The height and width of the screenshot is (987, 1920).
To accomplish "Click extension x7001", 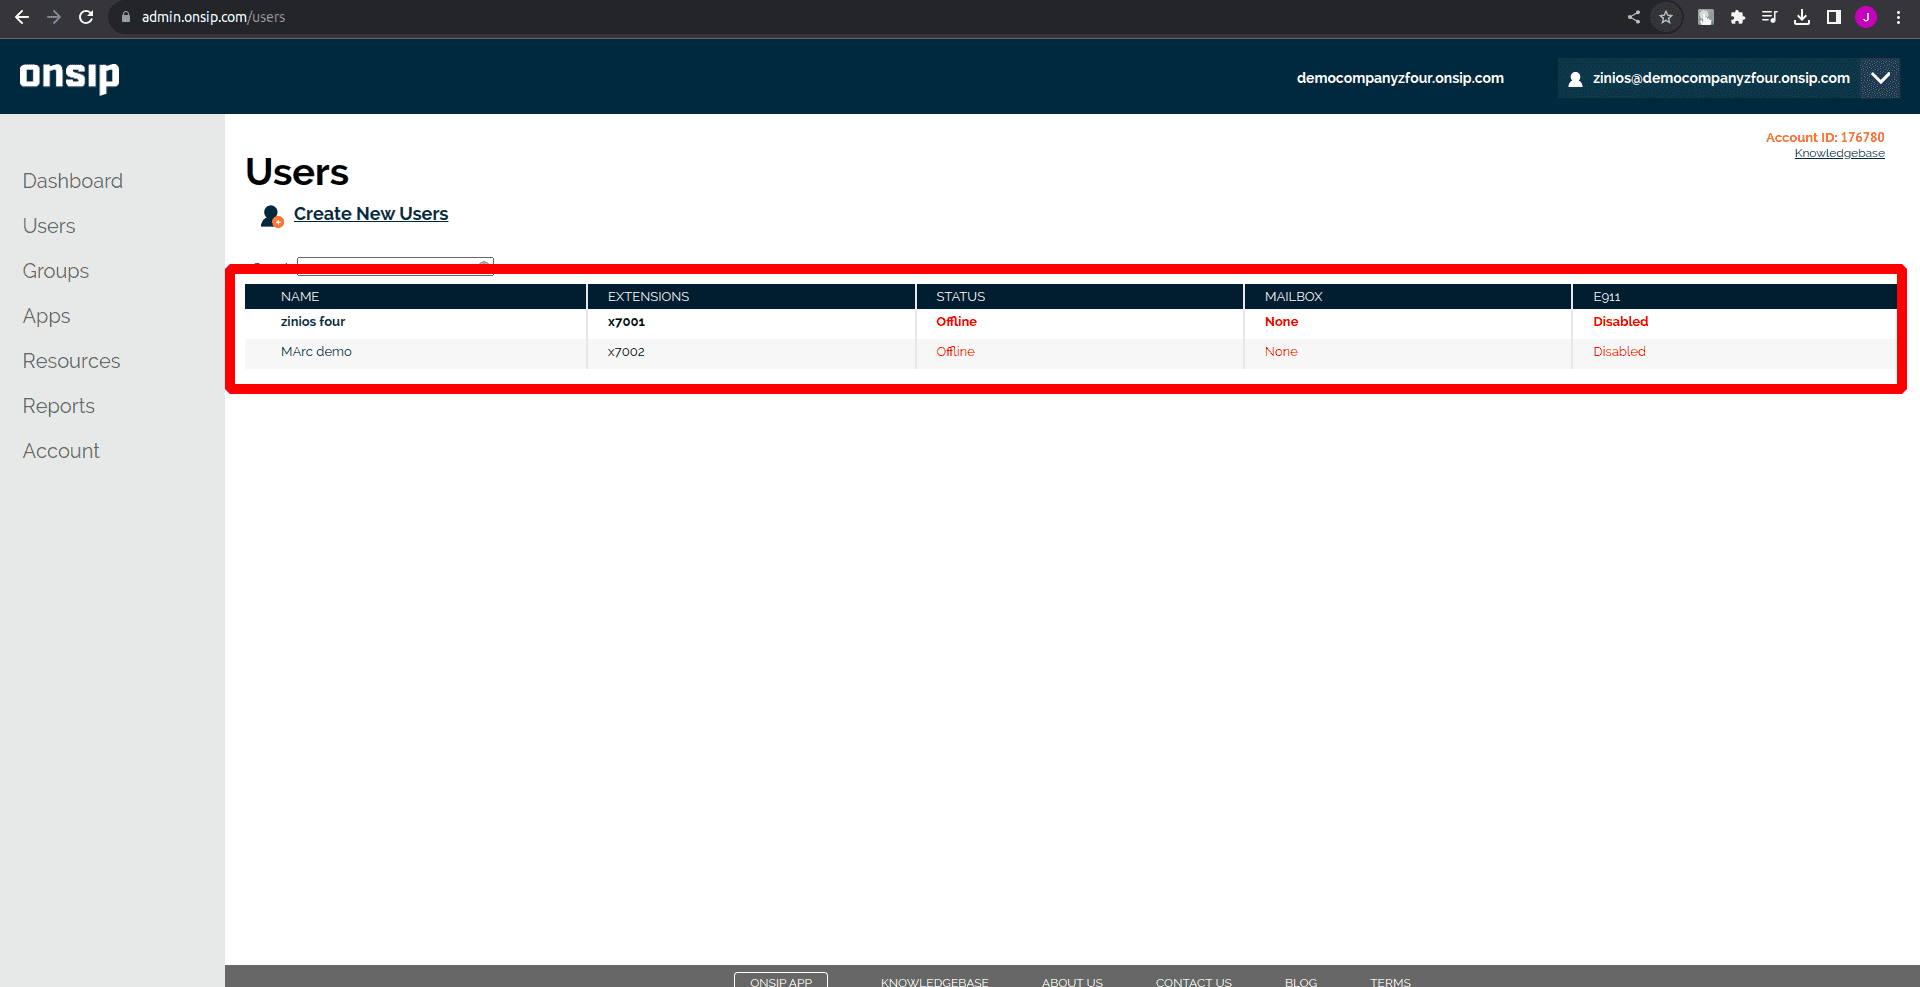I will 626,322.
